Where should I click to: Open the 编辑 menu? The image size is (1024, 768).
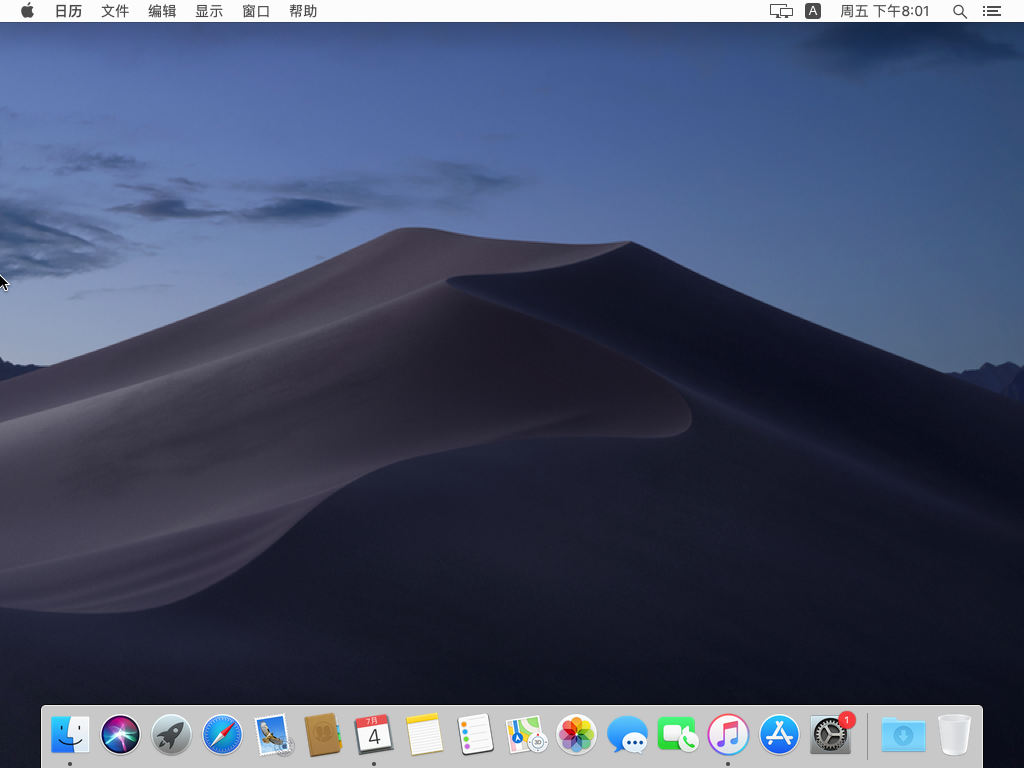tap(162, 11)
